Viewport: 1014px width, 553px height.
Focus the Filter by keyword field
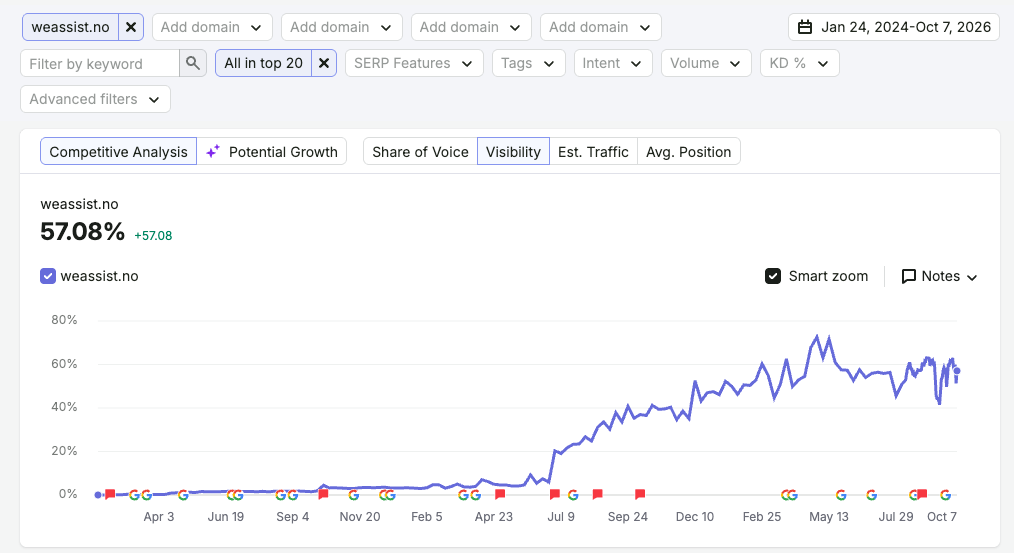pos(100,63)
